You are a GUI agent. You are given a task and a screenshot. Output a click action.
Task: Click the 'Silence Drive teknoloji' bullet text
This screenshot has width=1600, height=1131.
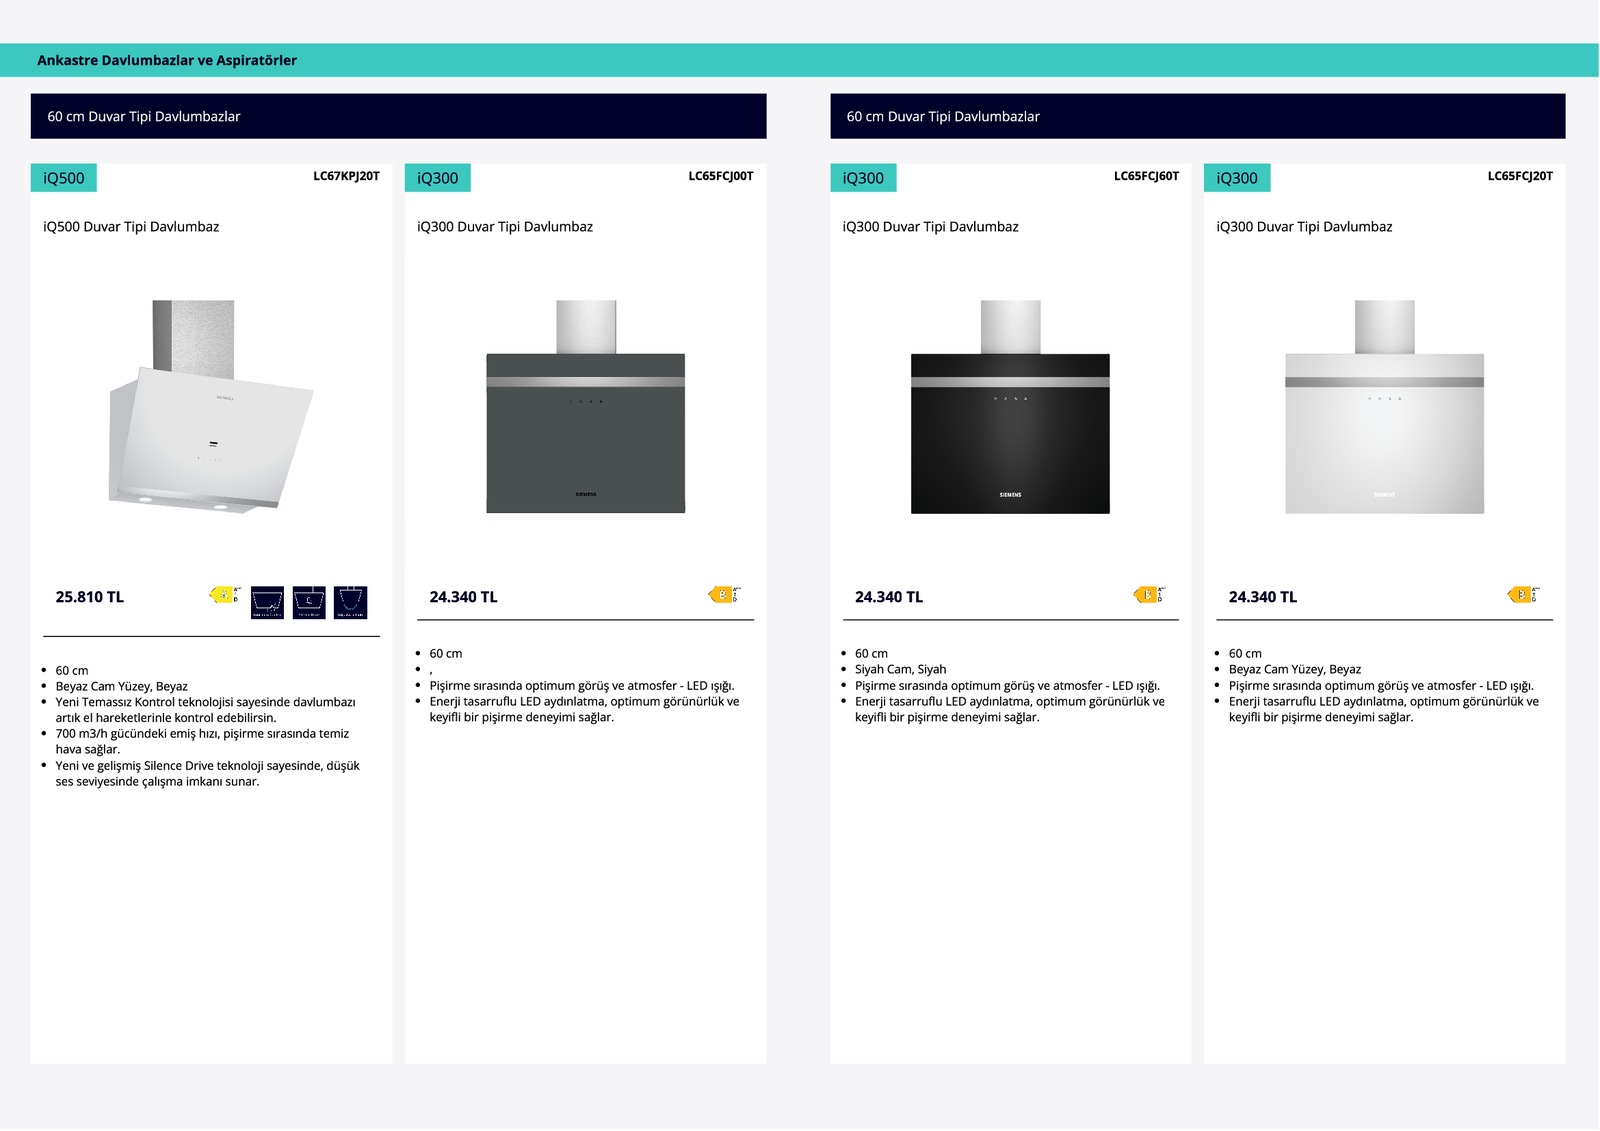(208, 773)
